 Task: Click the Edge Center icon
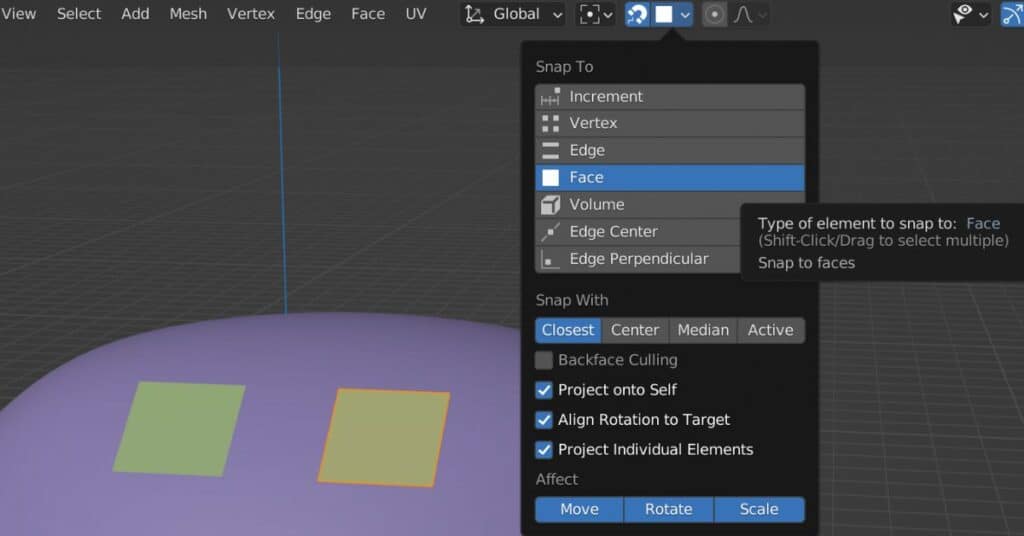pyautogui.click(x=551, y=232)
